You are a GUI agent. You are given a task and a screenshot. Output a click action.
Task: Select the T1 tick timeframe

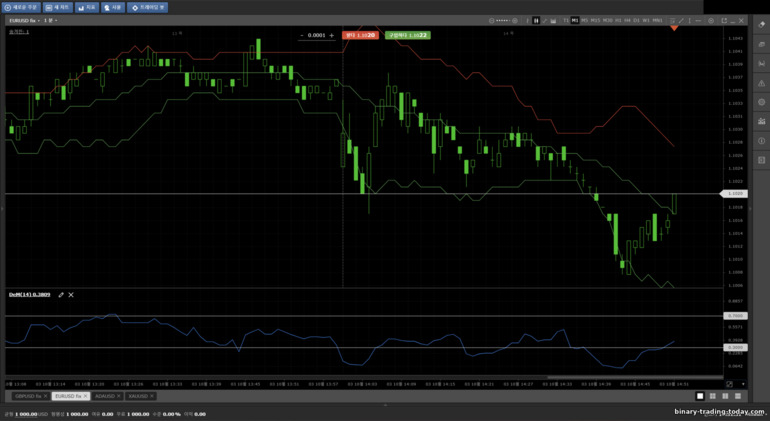pyautogui.click(x=566, y=21)
